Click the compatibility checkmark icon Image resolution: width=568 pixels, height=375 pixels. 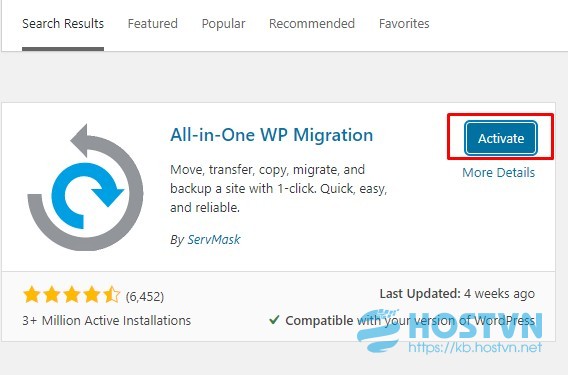pos(274,320)
